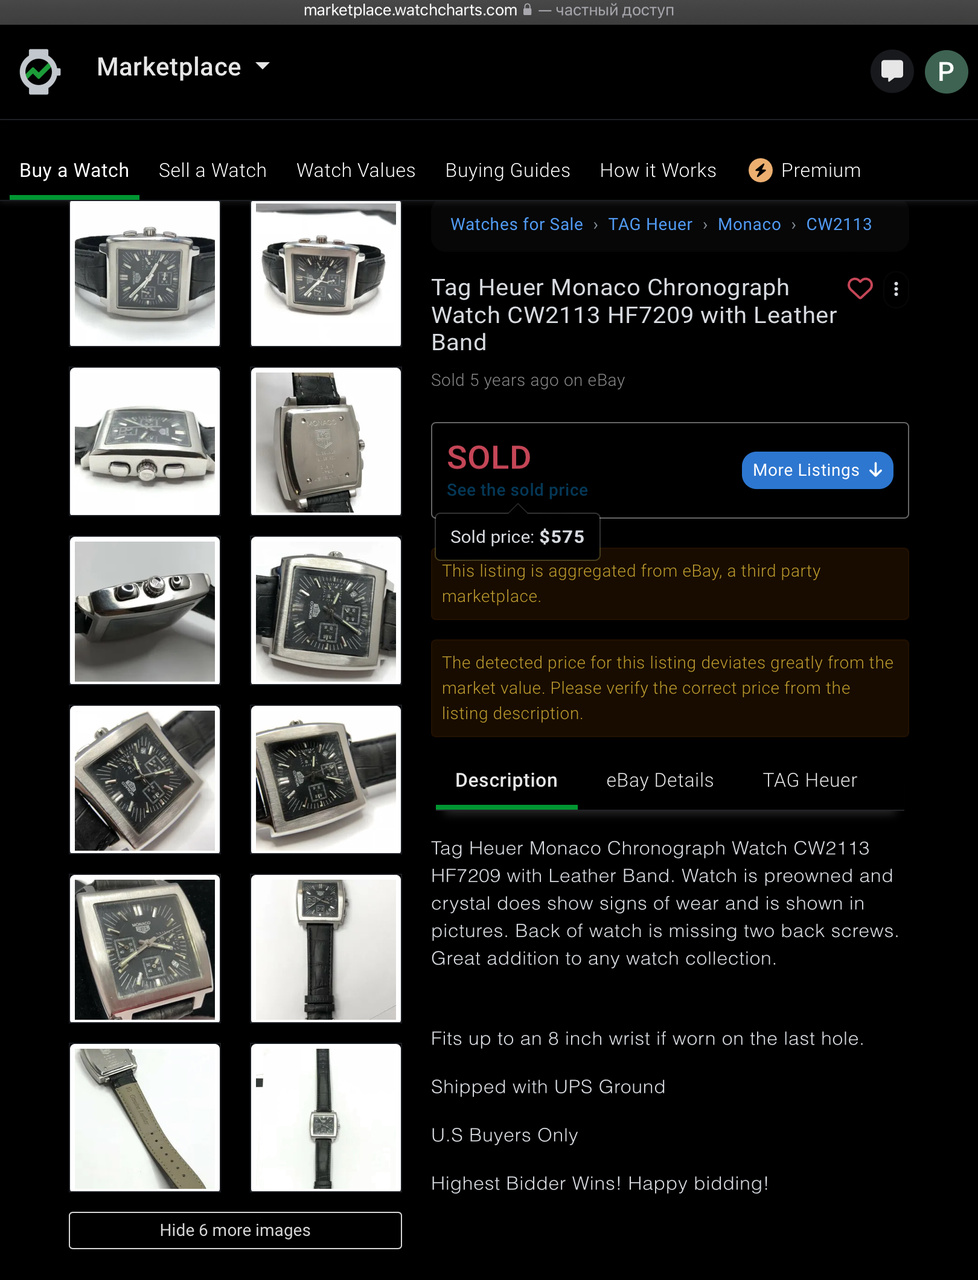The height and width of the screenshot is (1280, 978).
Task: Switch to the TAG Heuer tab
Action: tap(810, 780)
